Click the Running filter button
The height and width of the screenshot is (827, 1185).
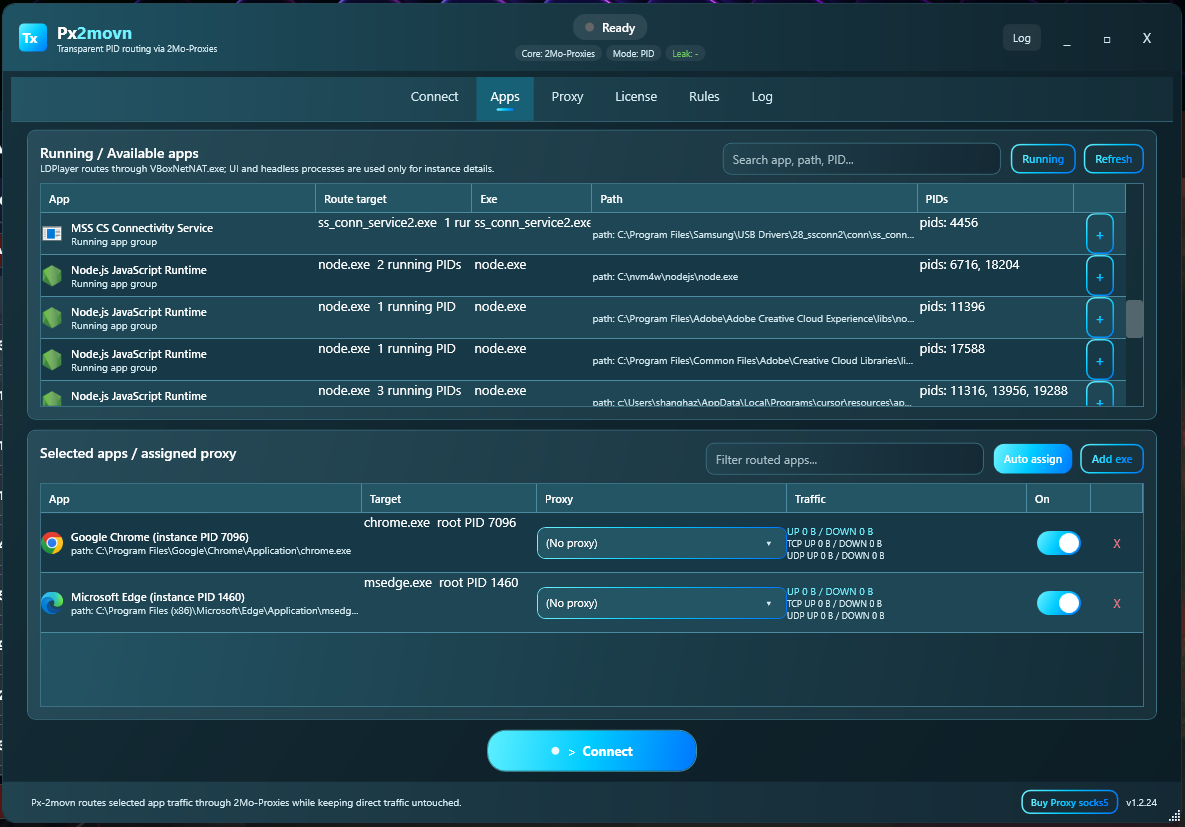(x=1042, y=159)
